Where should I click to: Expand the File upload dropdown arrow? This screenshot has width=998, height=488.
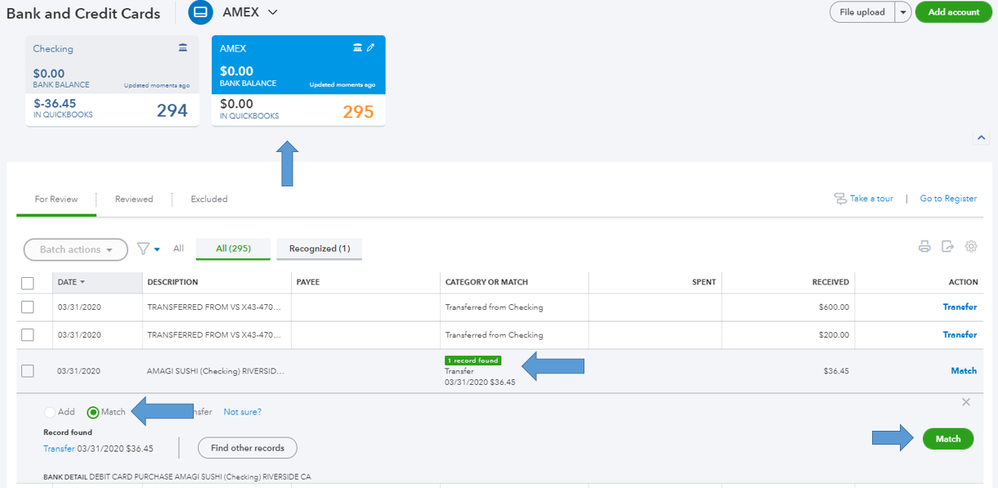coord(903,12)
